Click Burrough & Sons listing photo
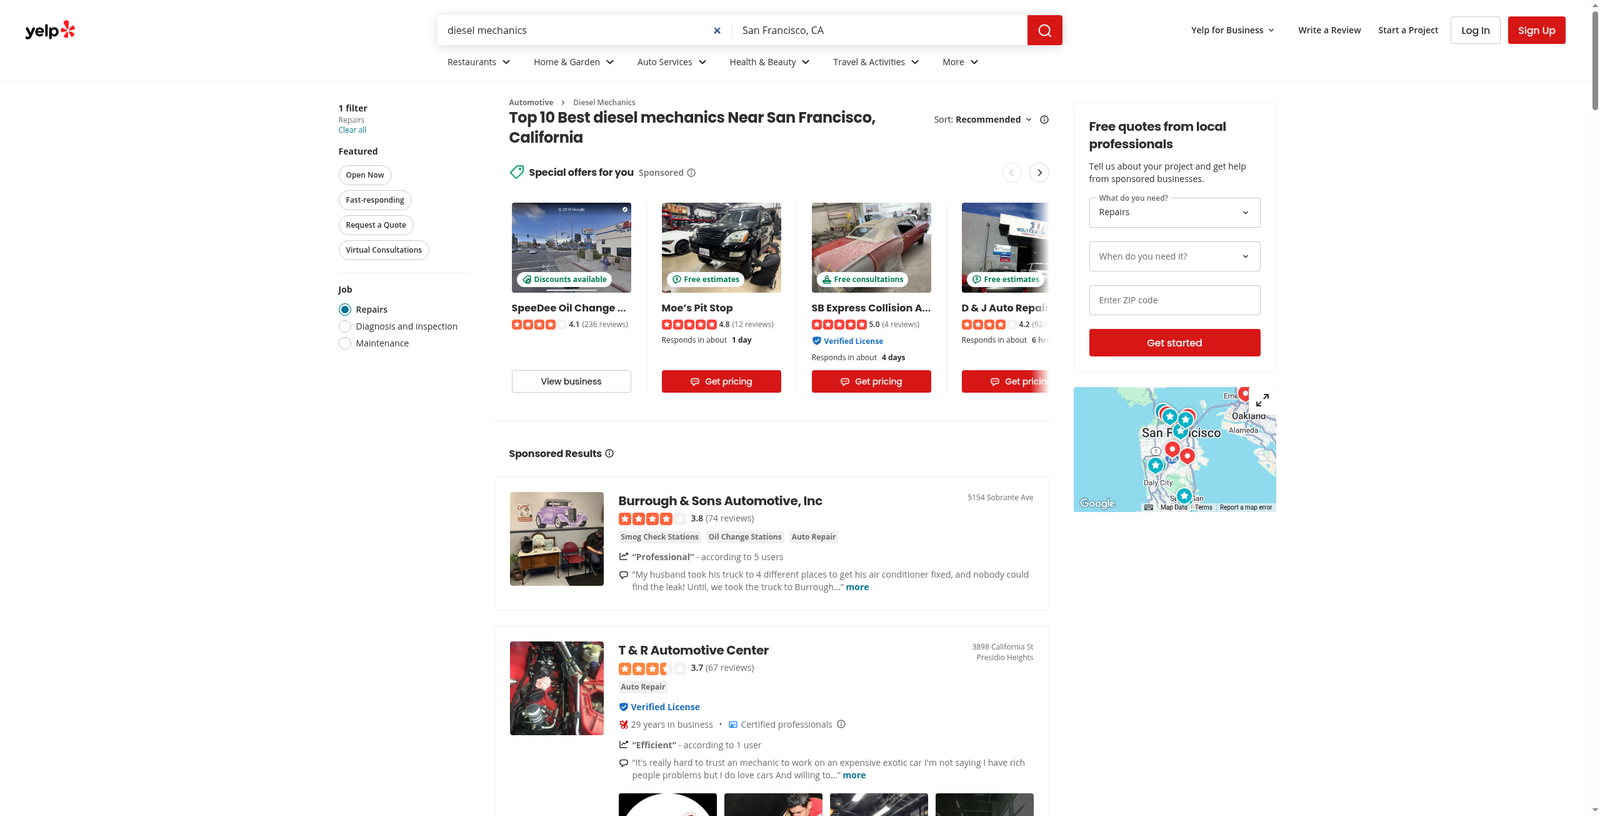This screenshot has height=816, width=1600. click(557, 539)
